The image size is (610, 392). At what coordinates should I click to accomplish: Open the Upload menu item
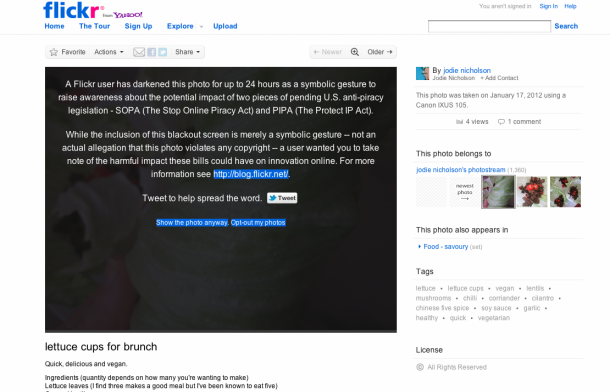click(x=225, y=26)
